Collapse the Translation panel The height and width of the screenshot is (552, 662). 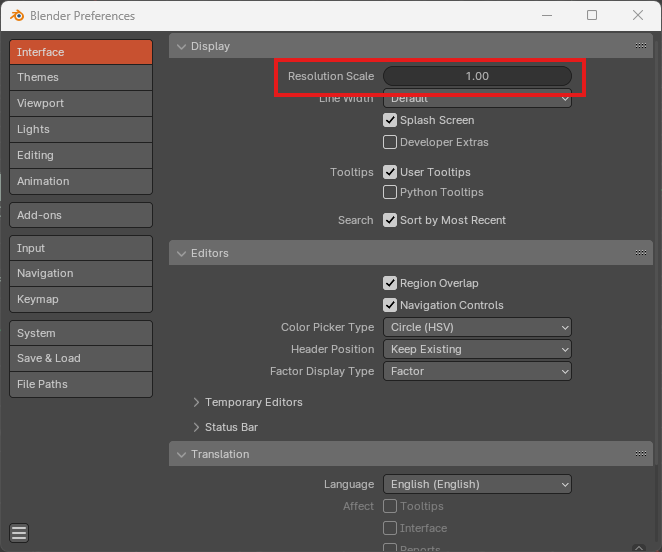point(182,454)
